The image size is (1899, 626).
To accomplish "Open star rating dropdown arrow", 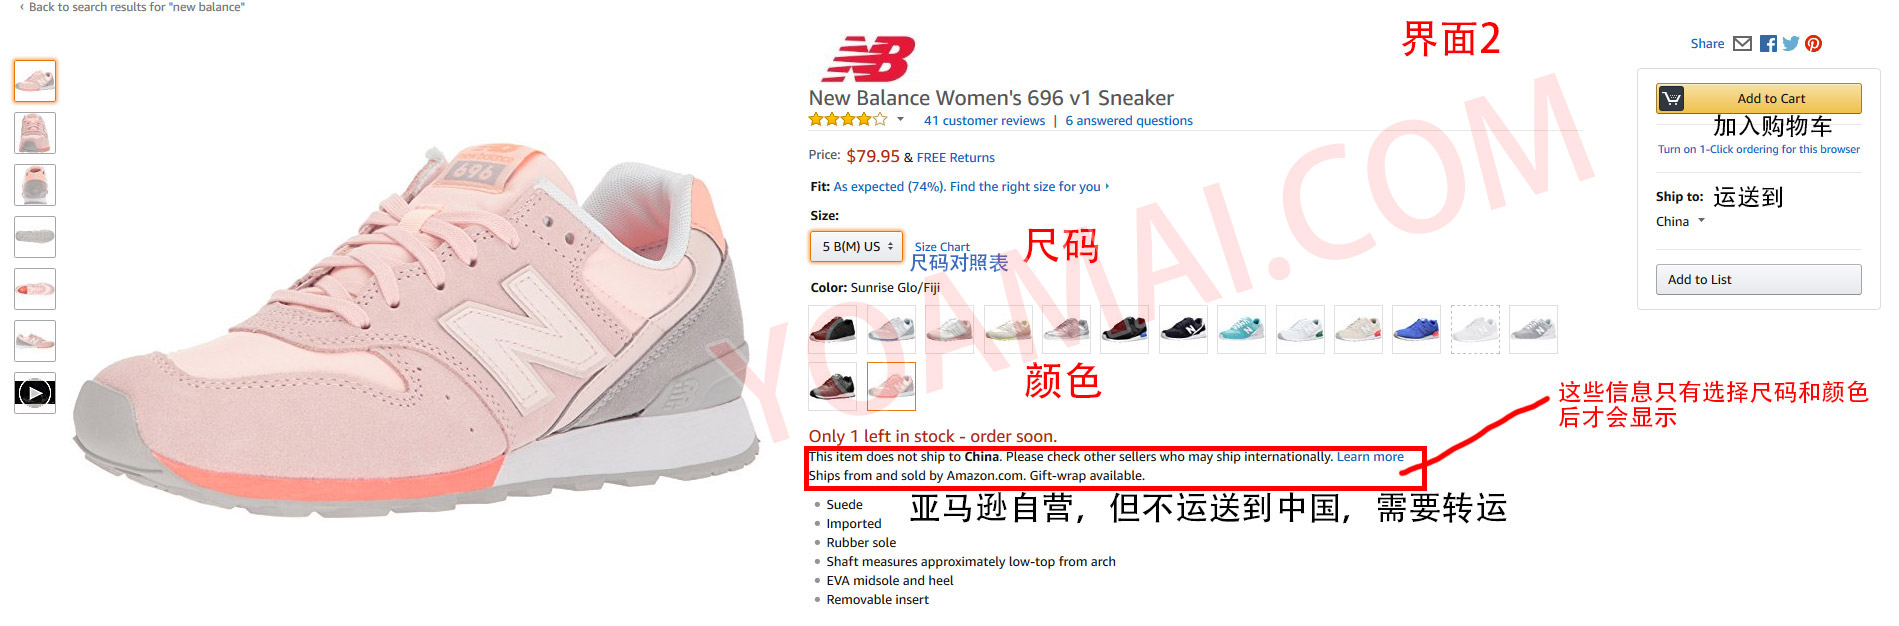I will coord(900,120).
